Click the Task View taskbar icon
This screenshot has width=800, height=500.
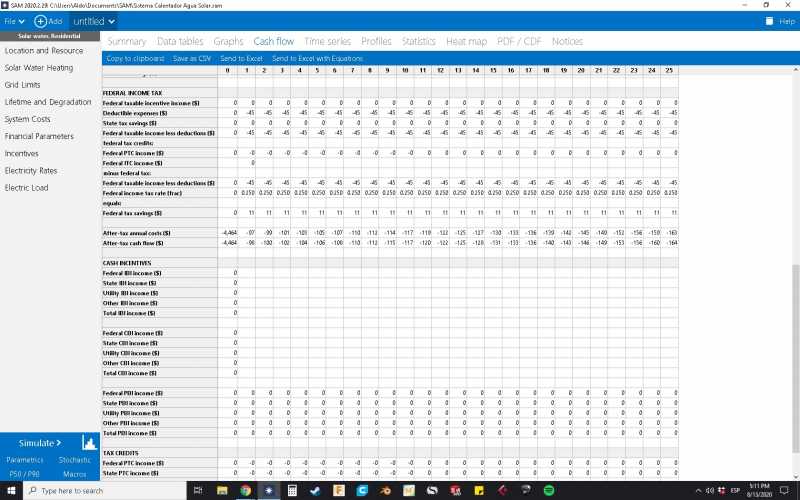coord(198,491)
